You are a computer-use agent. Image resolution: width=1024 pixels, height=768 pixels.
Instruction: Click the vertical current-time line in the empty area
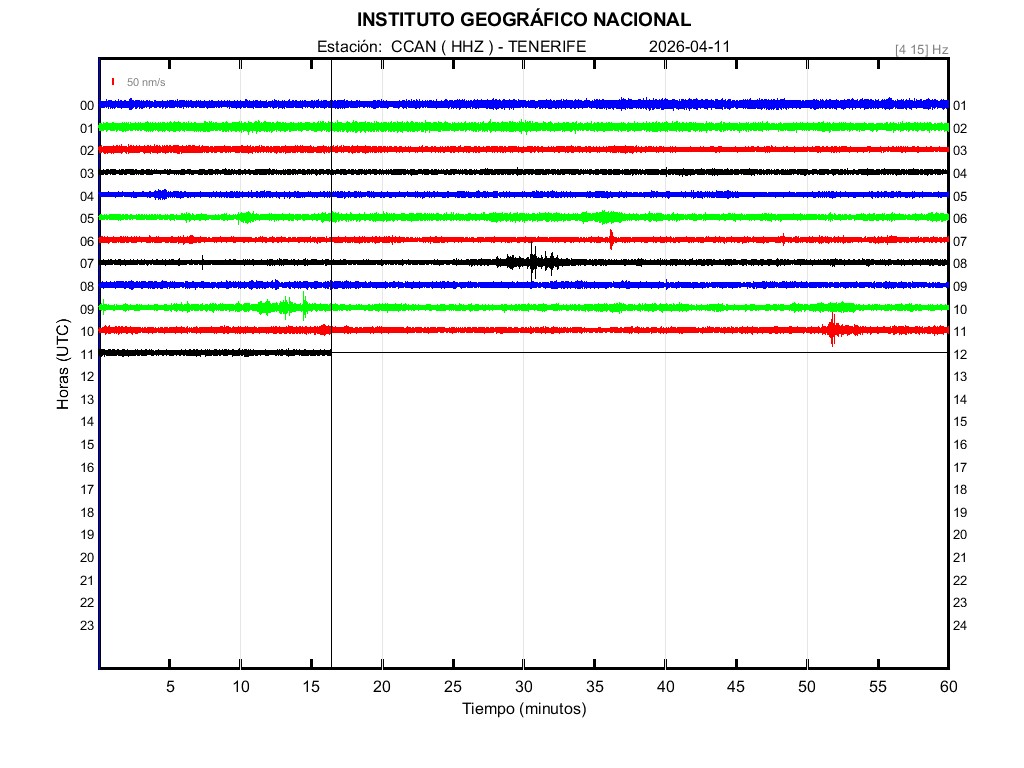click(x=331, y=500)
